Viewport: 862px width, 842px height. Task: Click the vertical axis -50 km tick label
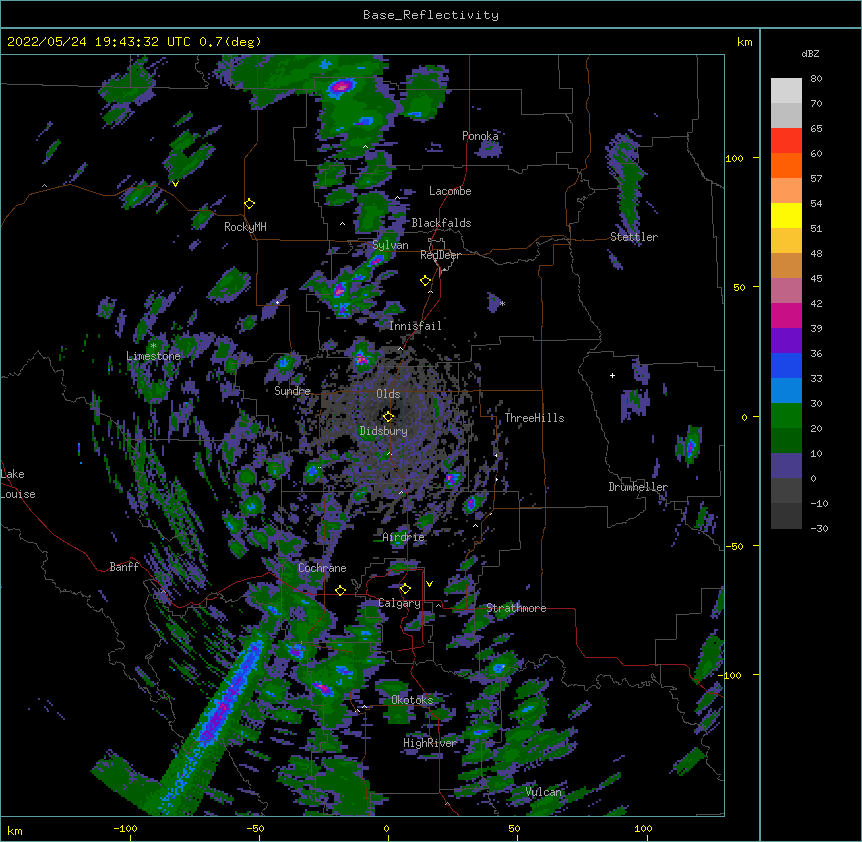pos(734,546)
